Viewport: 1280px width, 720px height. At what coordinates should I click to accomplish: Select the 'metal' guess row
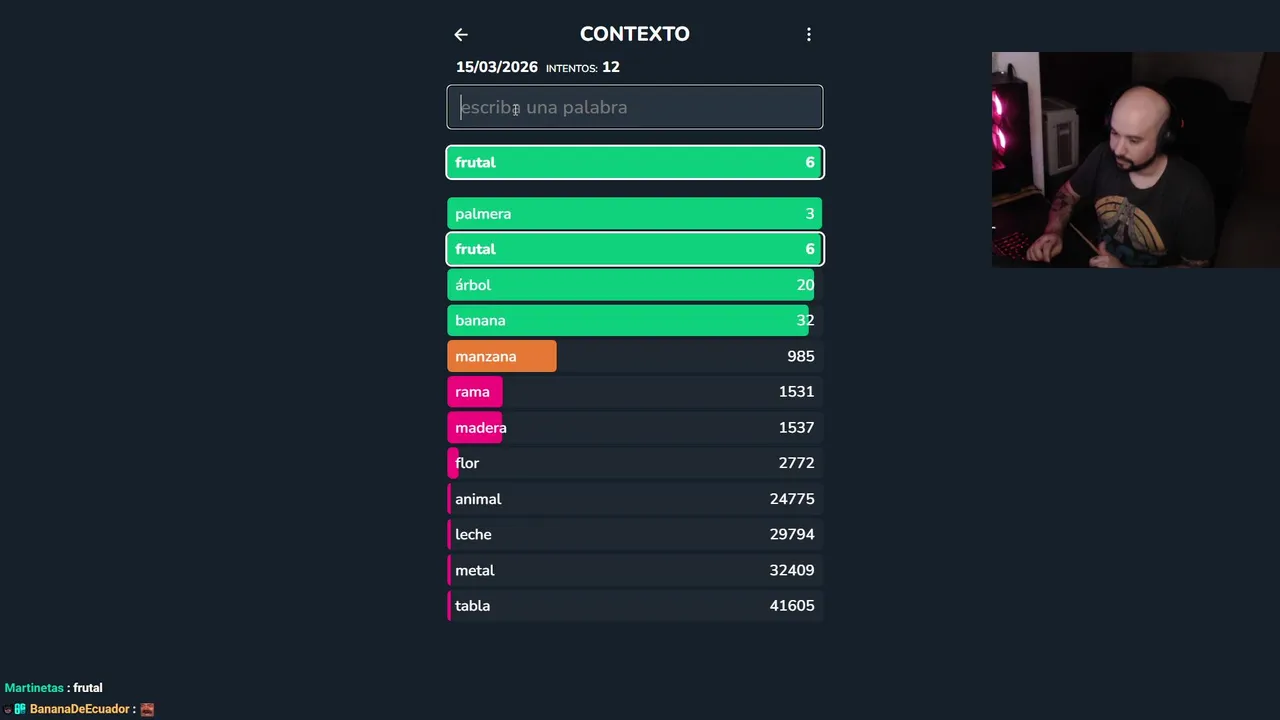(634, 570)
